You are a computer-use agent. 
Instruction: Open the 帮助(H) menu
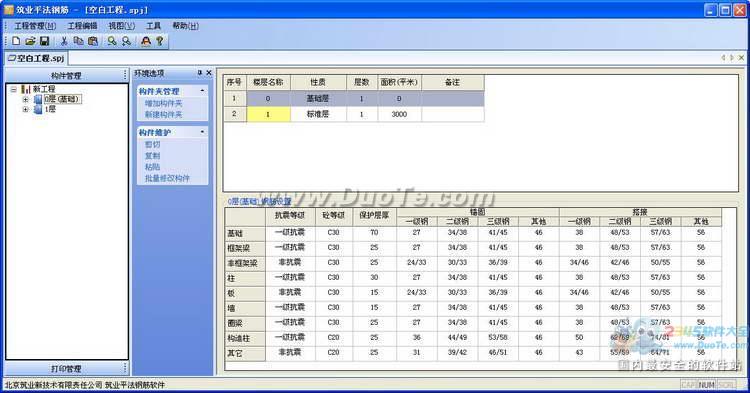pyautogui.click(x=185, y=26)
